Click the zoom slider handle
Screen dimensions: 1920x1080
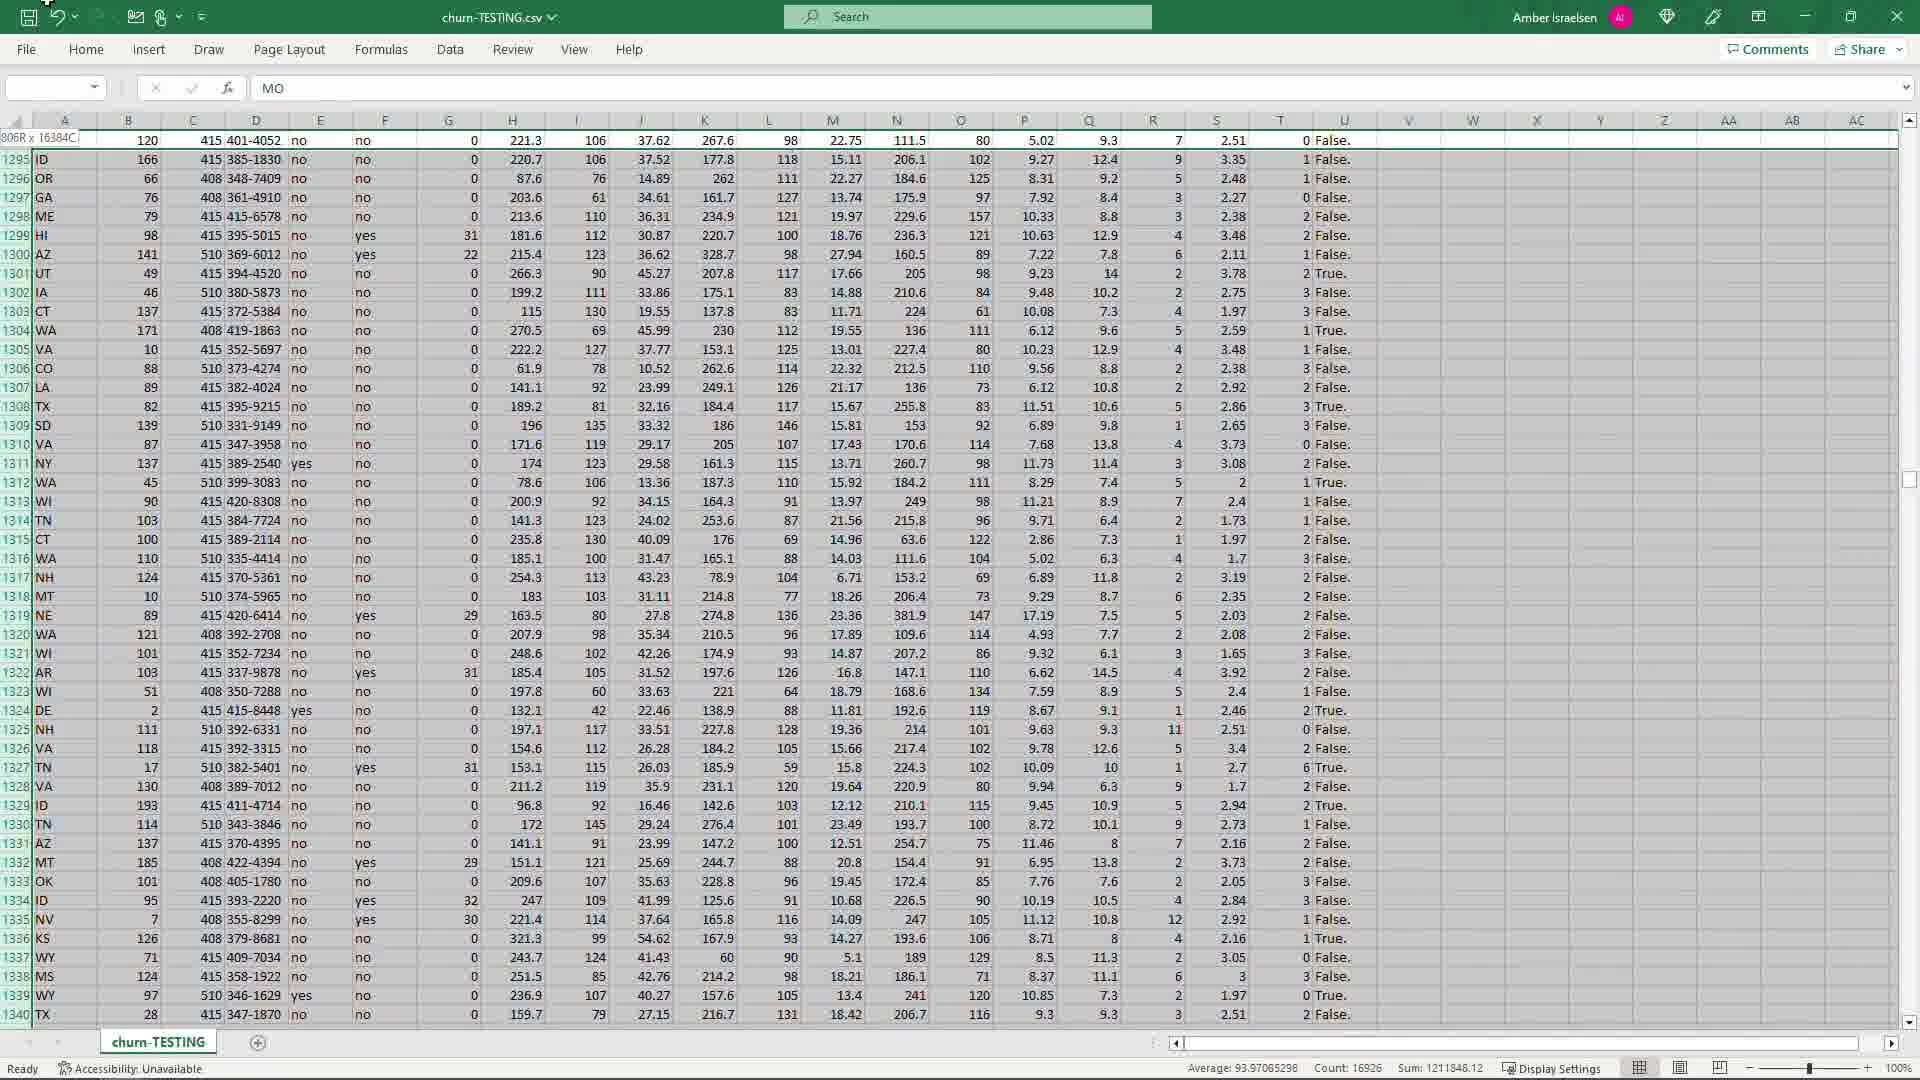pyautogui.click(x=1809, y=1068)
